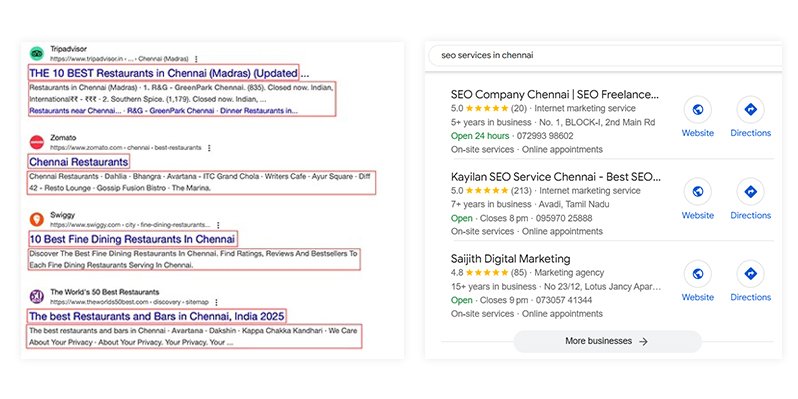Open 'The best Restaurants and Bars in Chennai' result
Image resolution: width=798 pixels, height=399 pixels.
tap(157, 317)
